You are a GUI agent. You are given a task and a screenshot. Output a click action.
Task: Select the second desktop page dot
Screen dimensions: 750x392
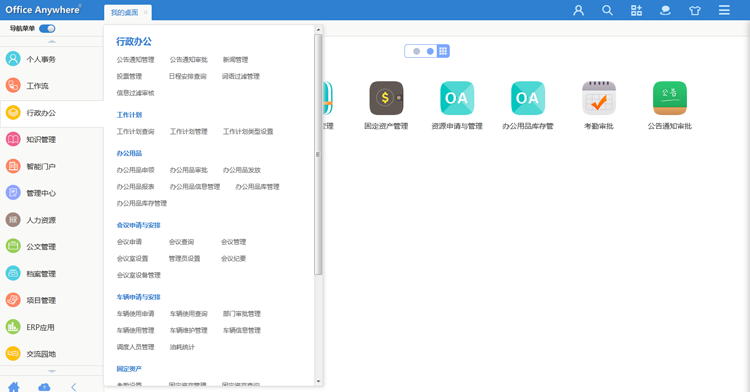click(x=430, y=51)
